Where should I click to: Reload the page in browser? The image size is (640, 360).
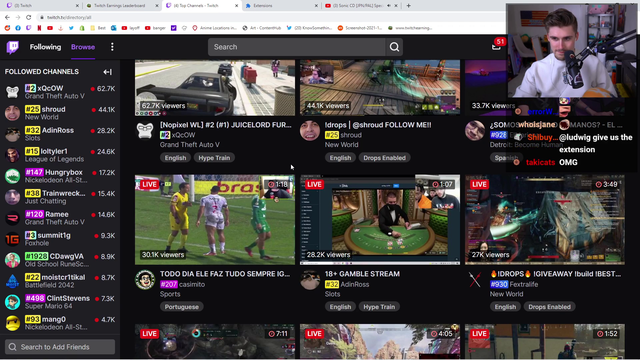[x=28, y=17]
